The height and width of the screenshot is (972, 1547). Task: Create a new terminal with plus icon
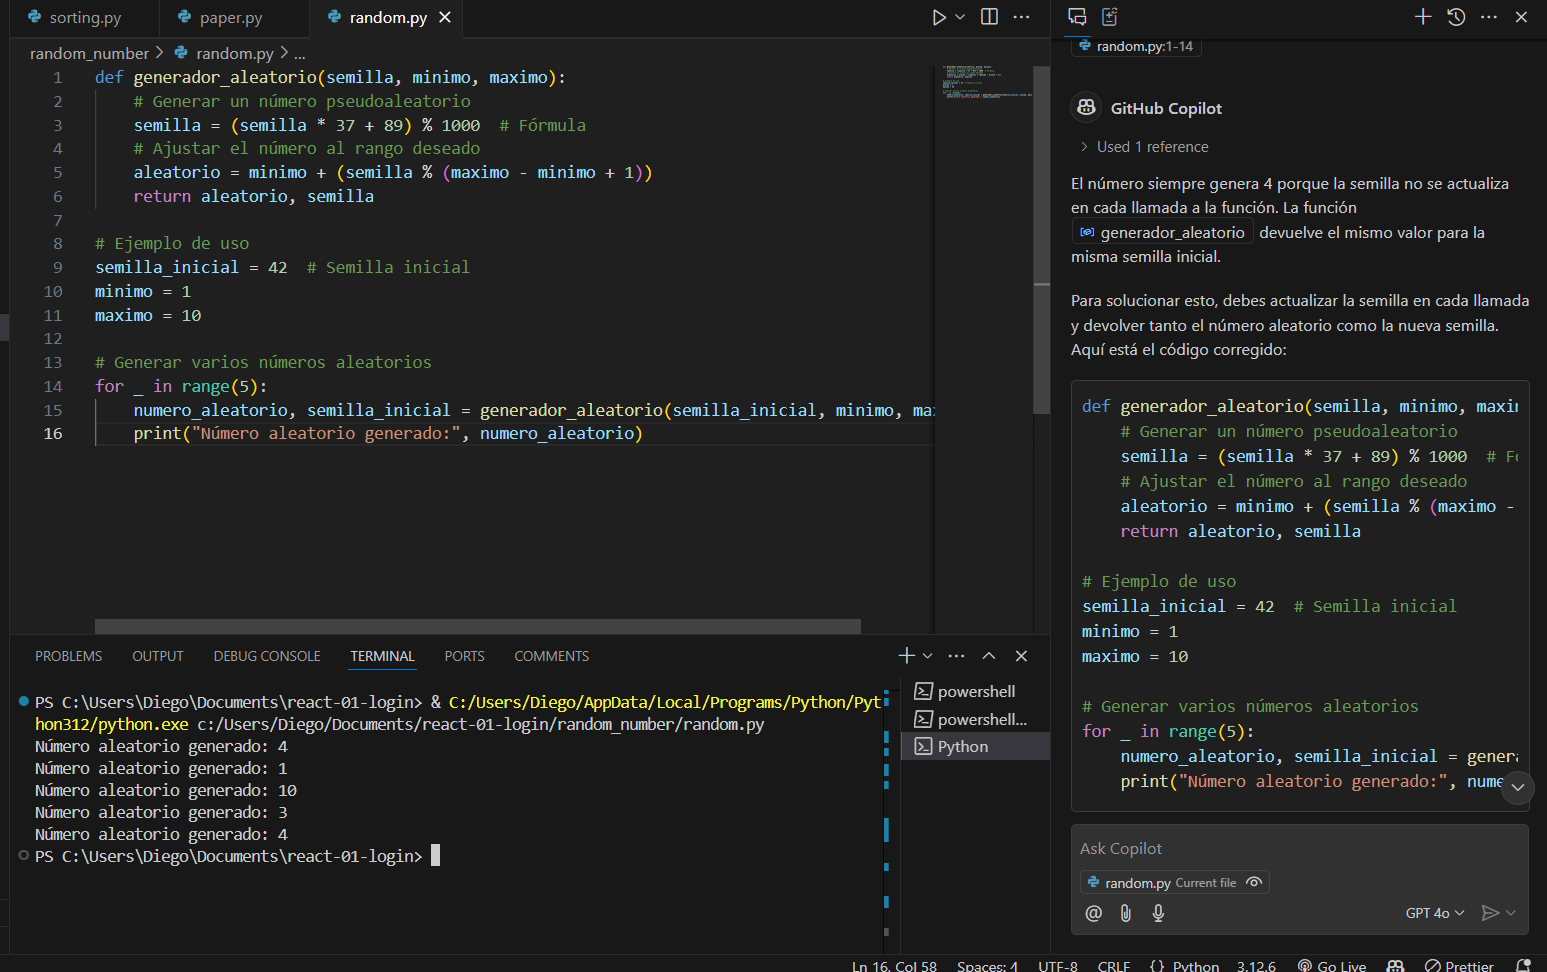906,656
